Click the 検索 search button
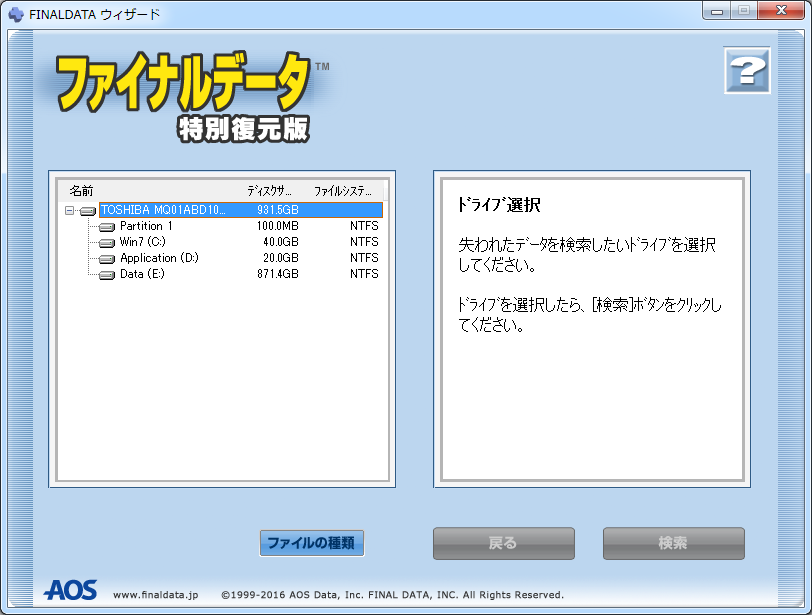This screenshot has width=812, height=615. pyautogui.click(x=673, y=543)
